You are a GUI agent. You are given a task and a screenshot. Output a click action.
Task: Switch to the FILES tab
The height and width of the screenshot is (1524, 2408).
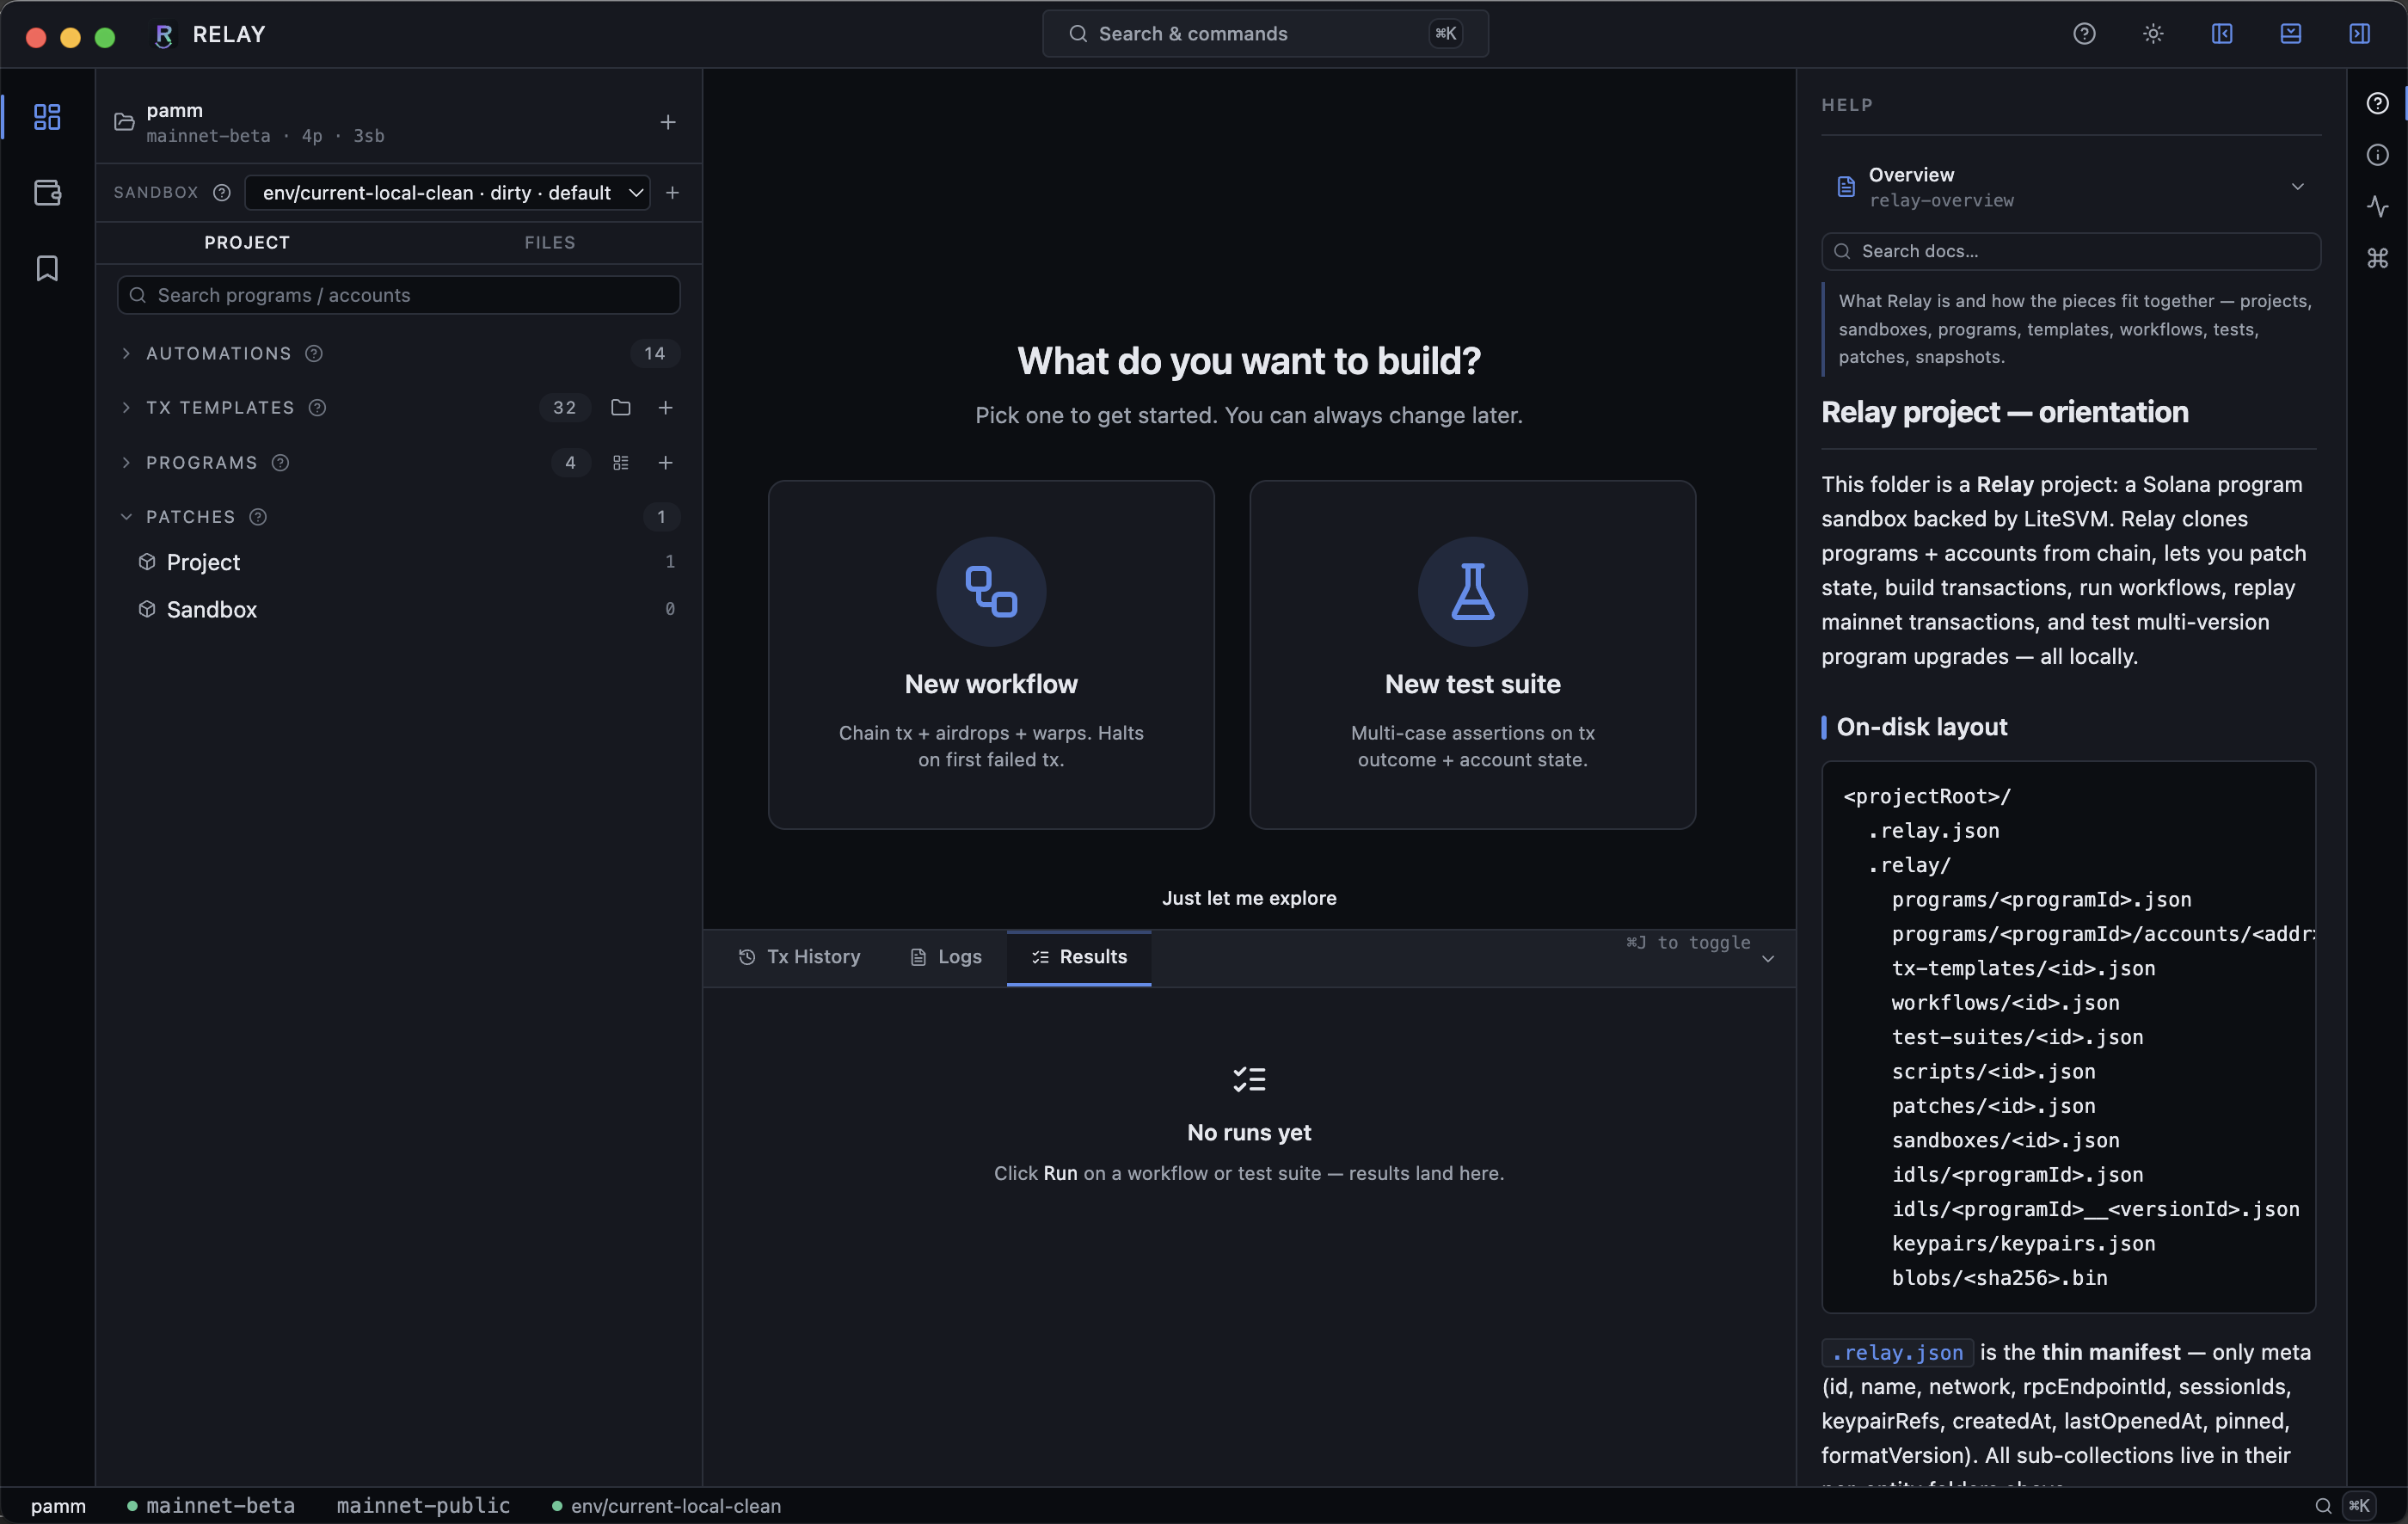click(x=550, y=242)
